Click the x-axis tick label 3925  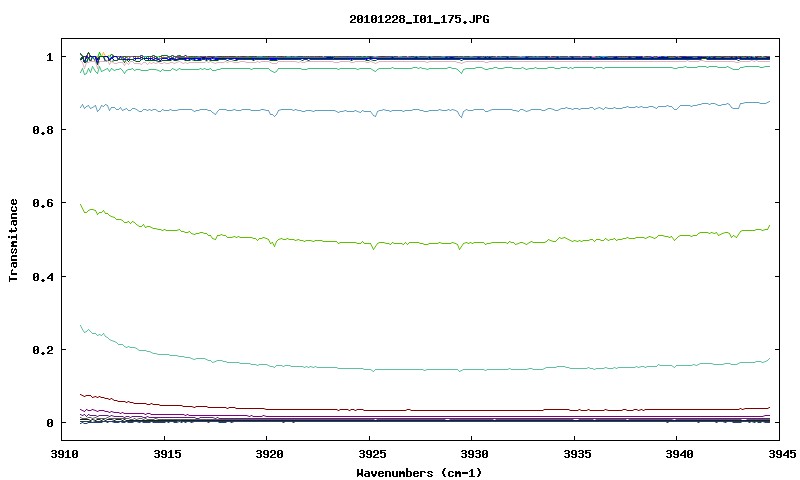[372, 454]
